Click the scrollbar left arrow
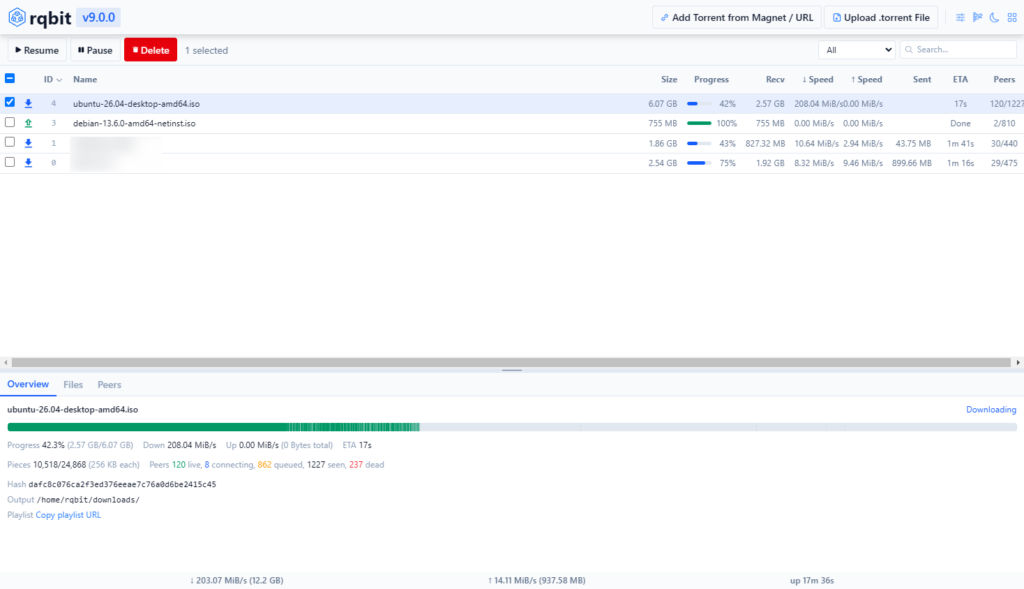 tap(5, 362)
